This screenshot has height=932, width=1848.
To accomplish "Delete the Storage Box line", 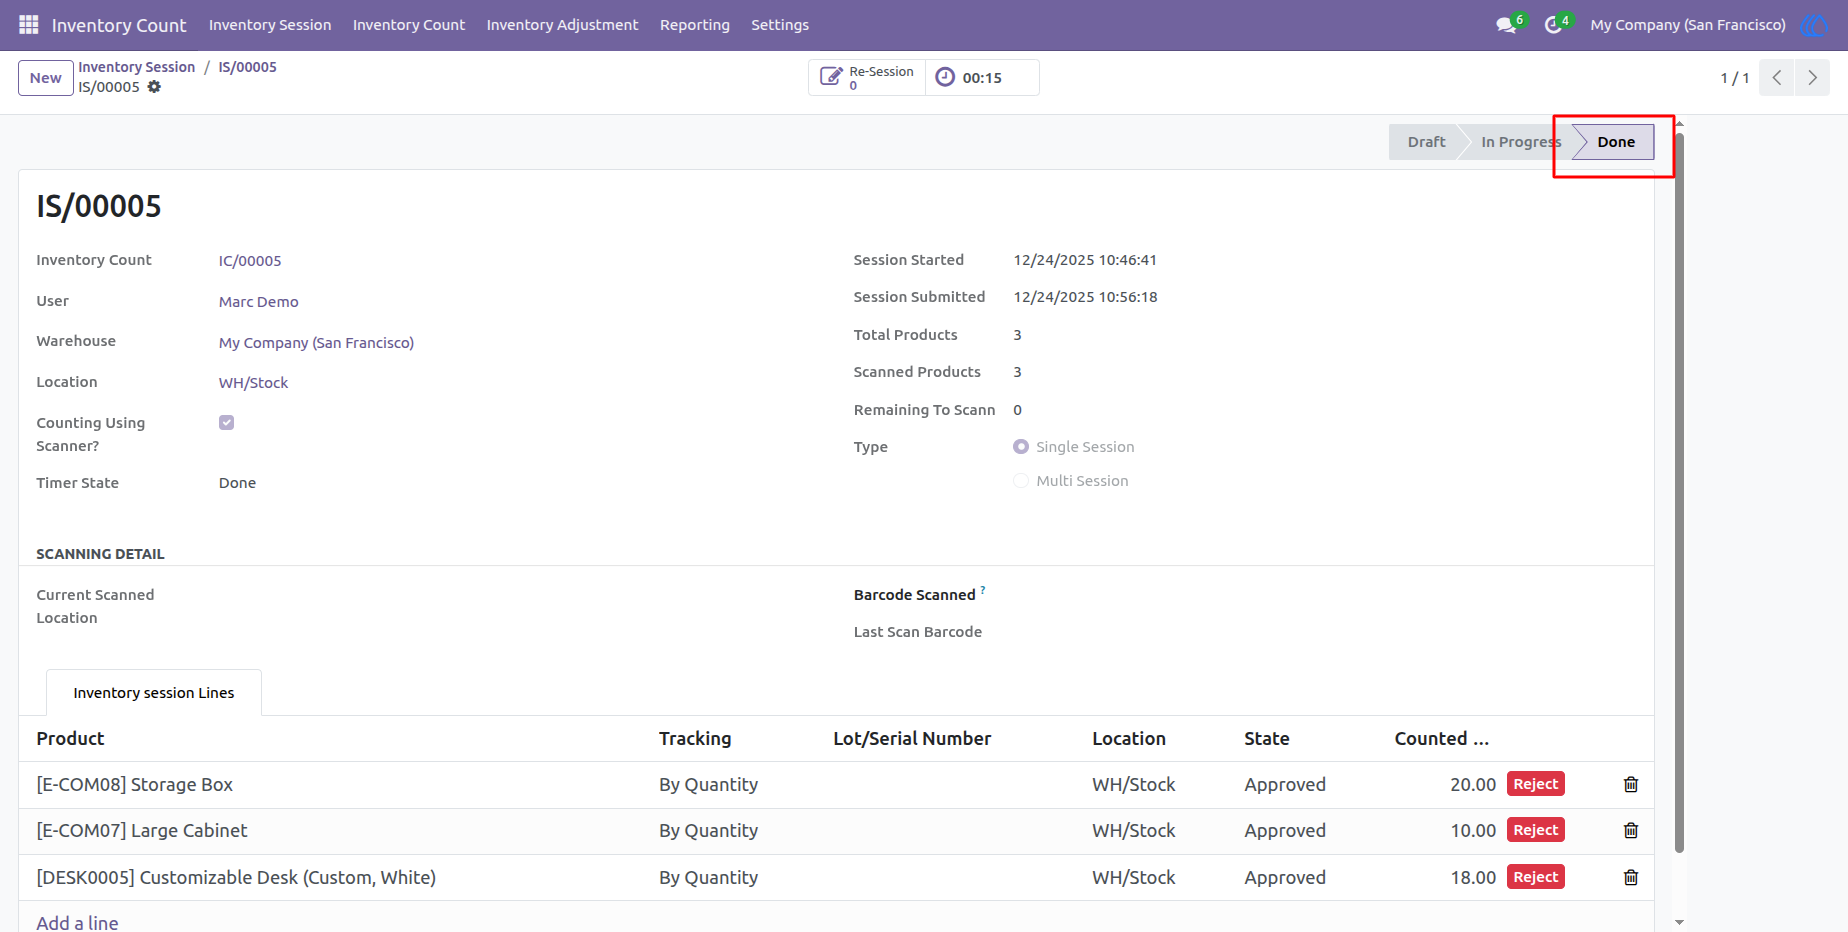I will tap(1631, 784).
